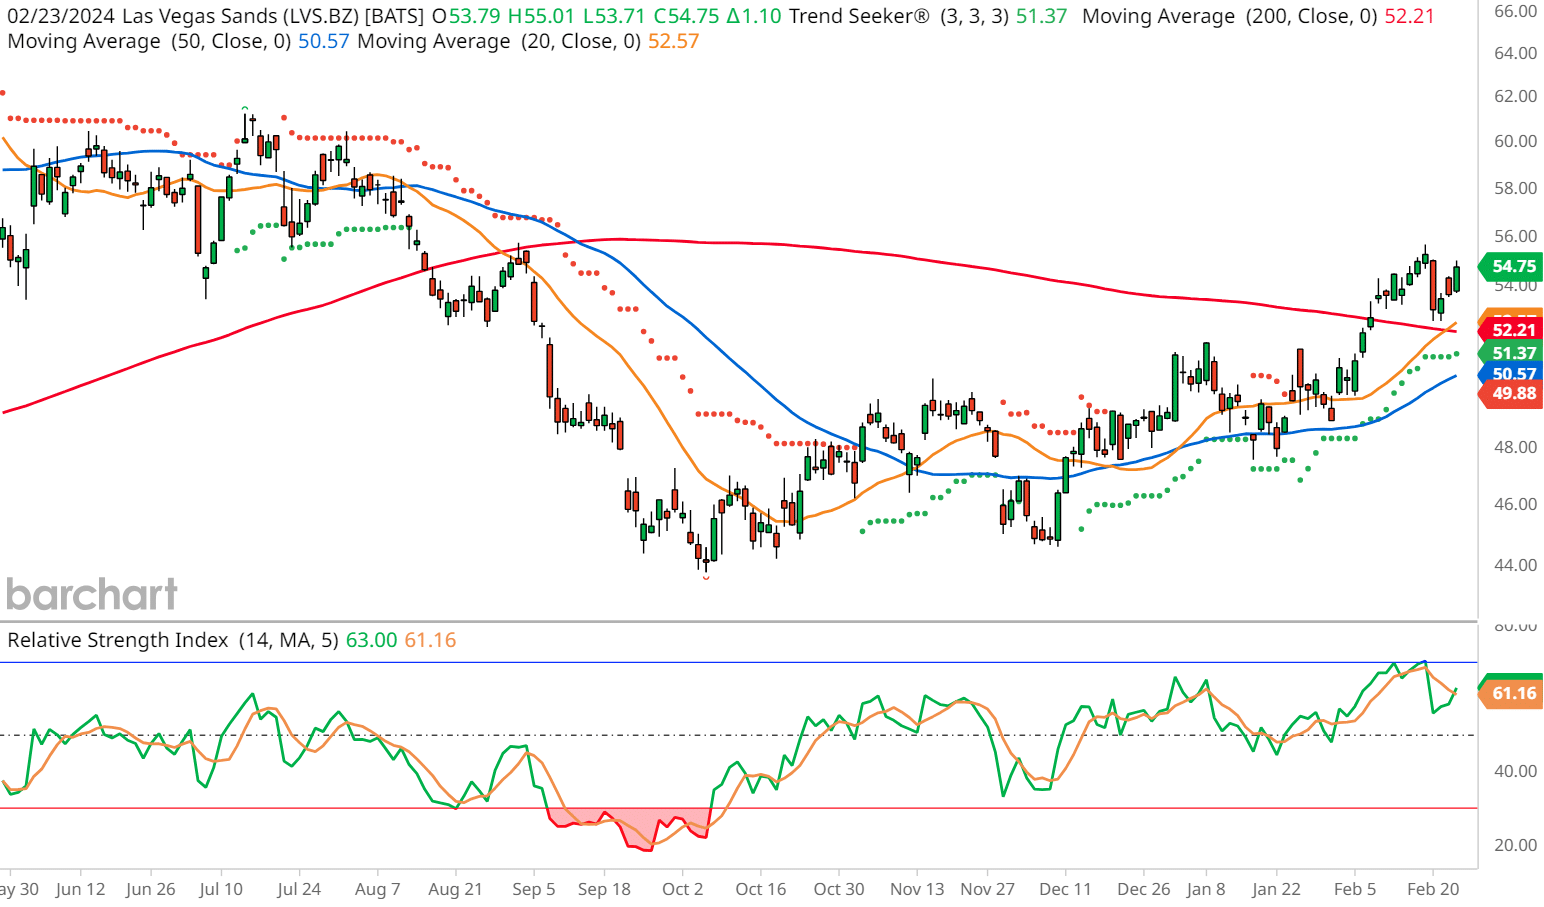
Task: Click the Sep 18 date label
Action: (x=604, y=889)
